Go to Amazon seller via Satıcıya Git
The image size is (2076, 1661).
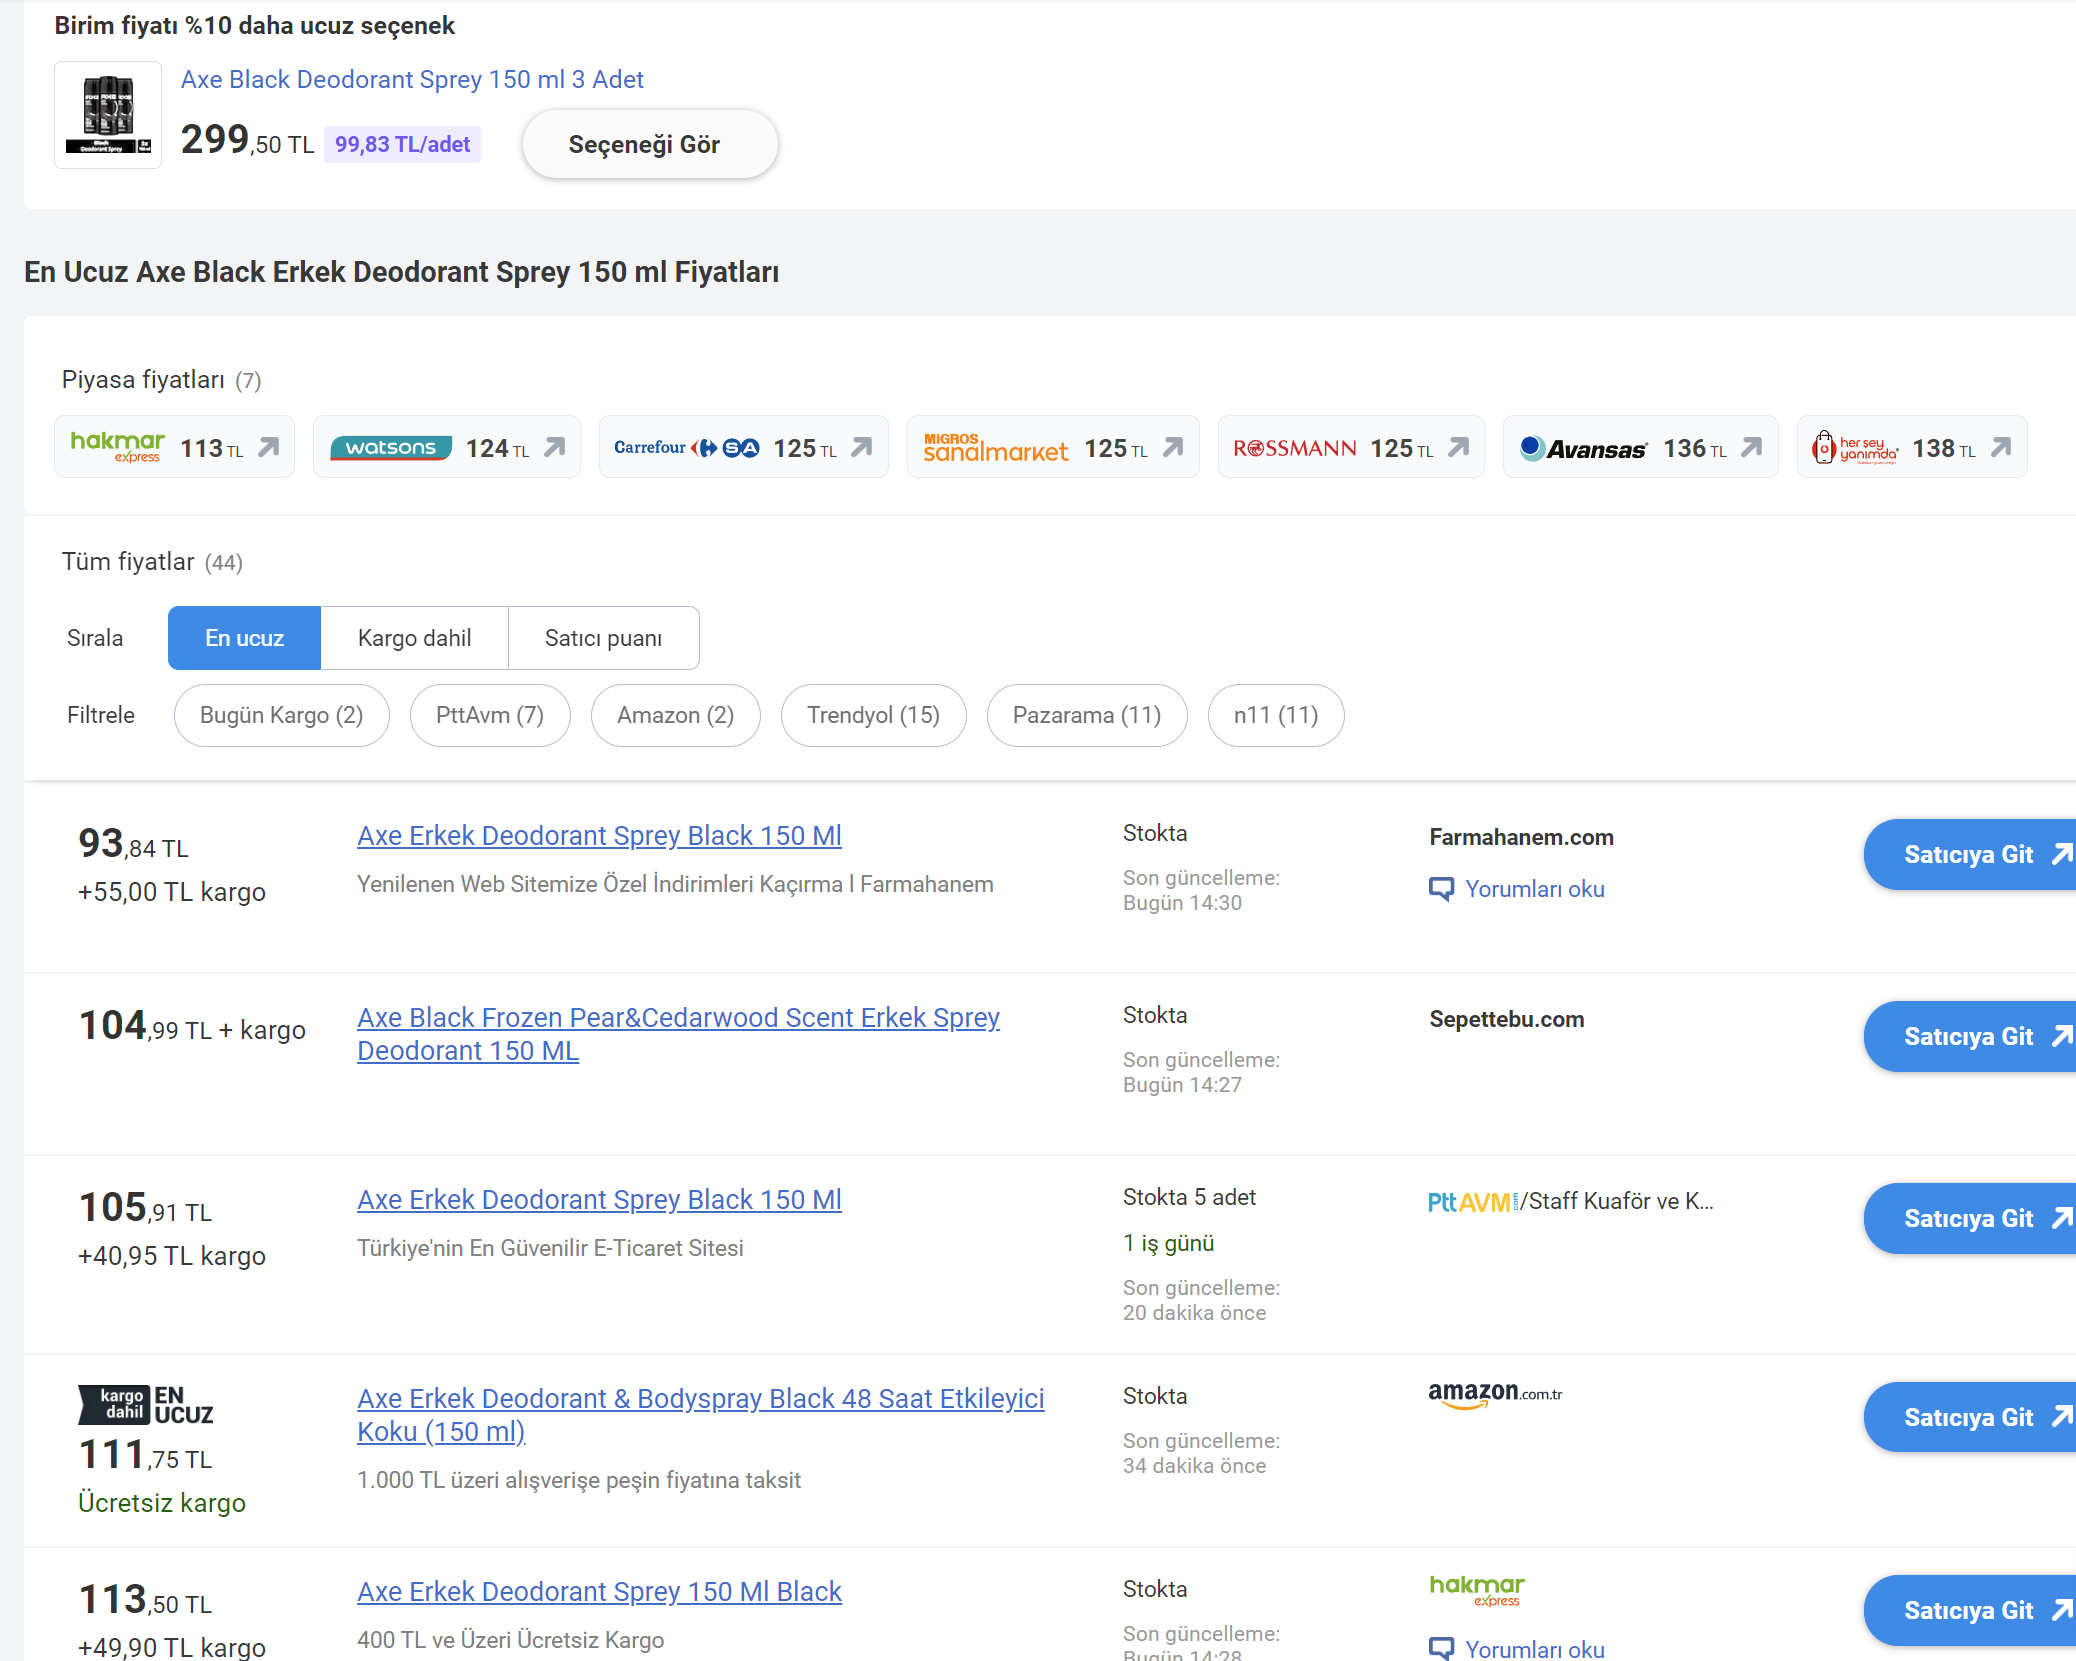click(1970, 1418)
